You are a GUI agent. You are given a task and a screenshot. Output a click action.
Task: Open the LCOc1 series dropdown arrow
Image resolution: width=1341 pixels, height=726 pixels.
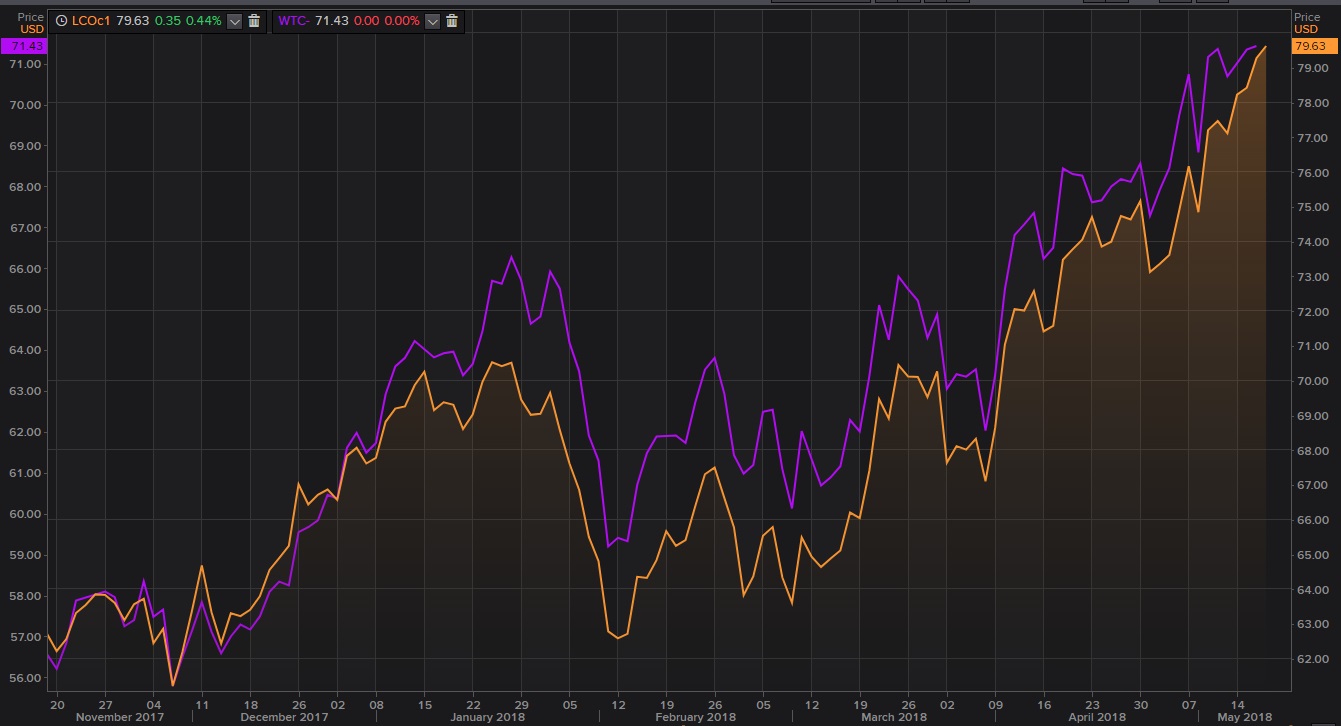tap(234, 21)
